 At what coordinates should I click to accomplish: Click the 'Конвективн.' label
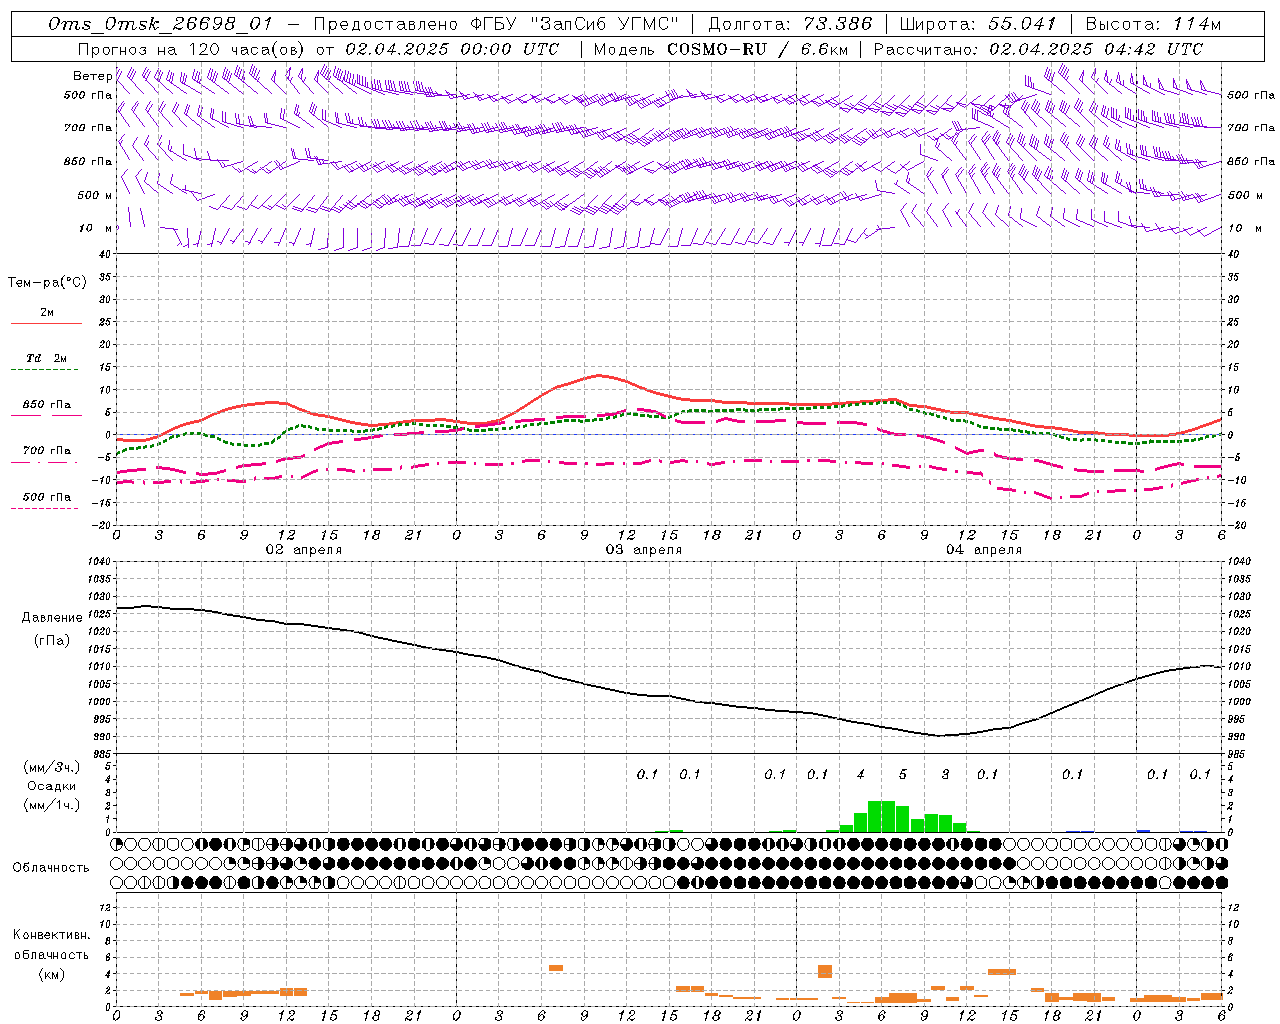(52, 935)
